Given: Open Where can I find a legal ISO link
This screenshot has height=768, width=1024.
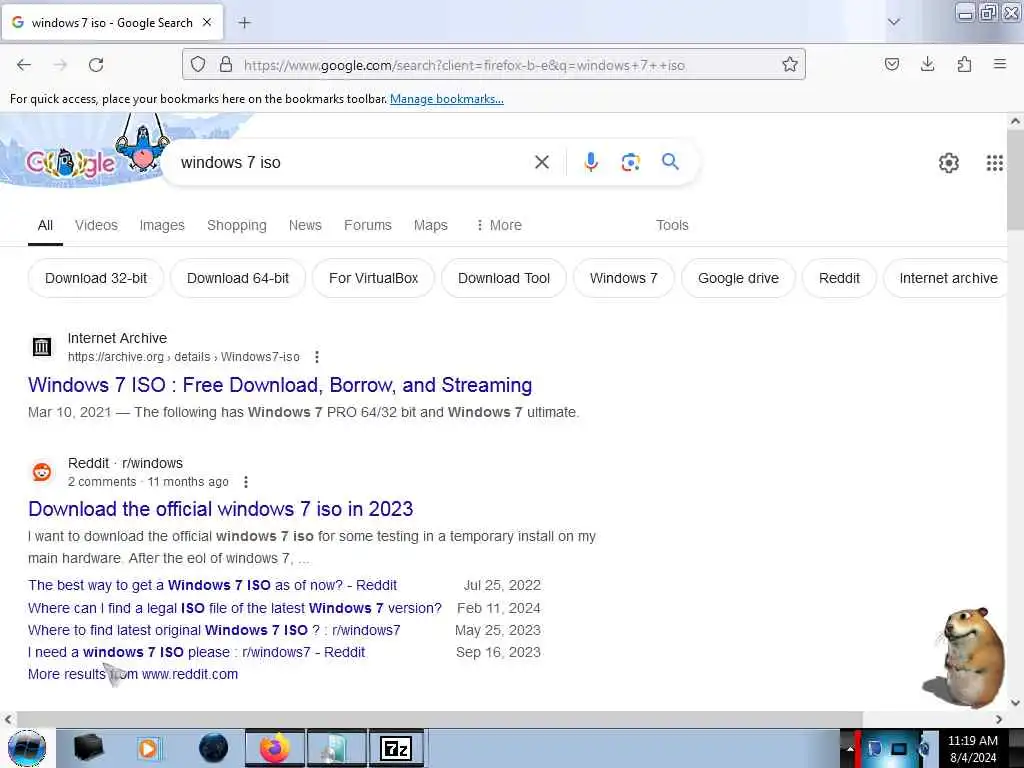Looking at the screenshot, I should [x=234, y=608].
